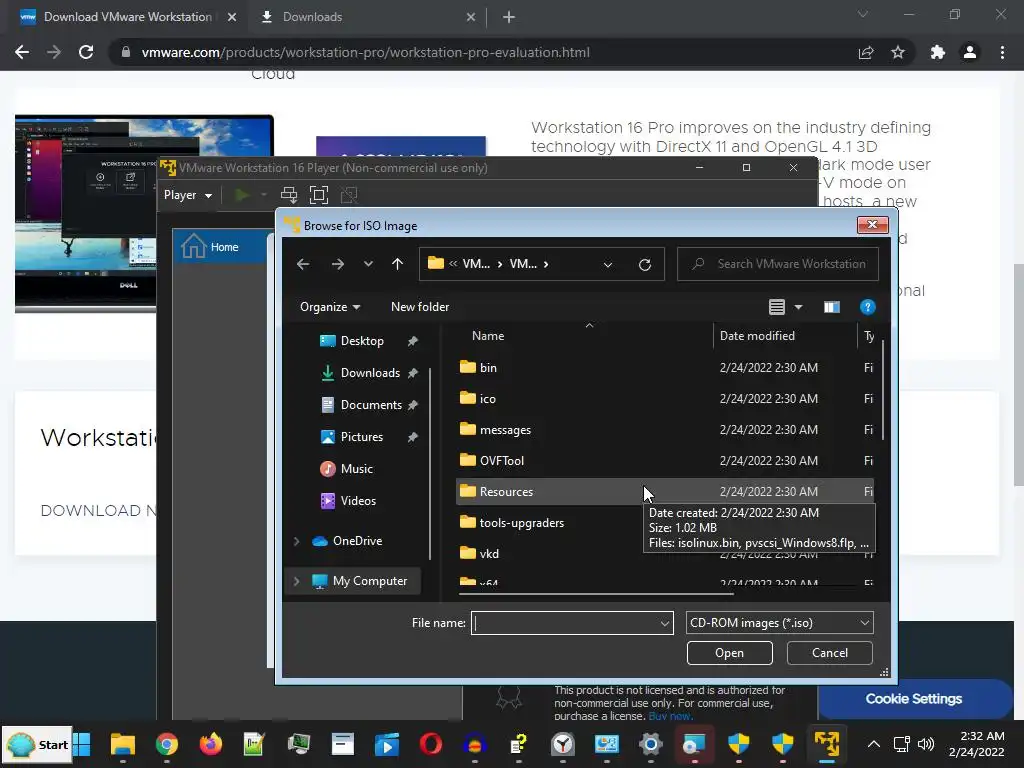The width and height of the screenshot is (1024, 768).
Task: Select Downloads in the navigation pane
Action: (x=370, y=373)
